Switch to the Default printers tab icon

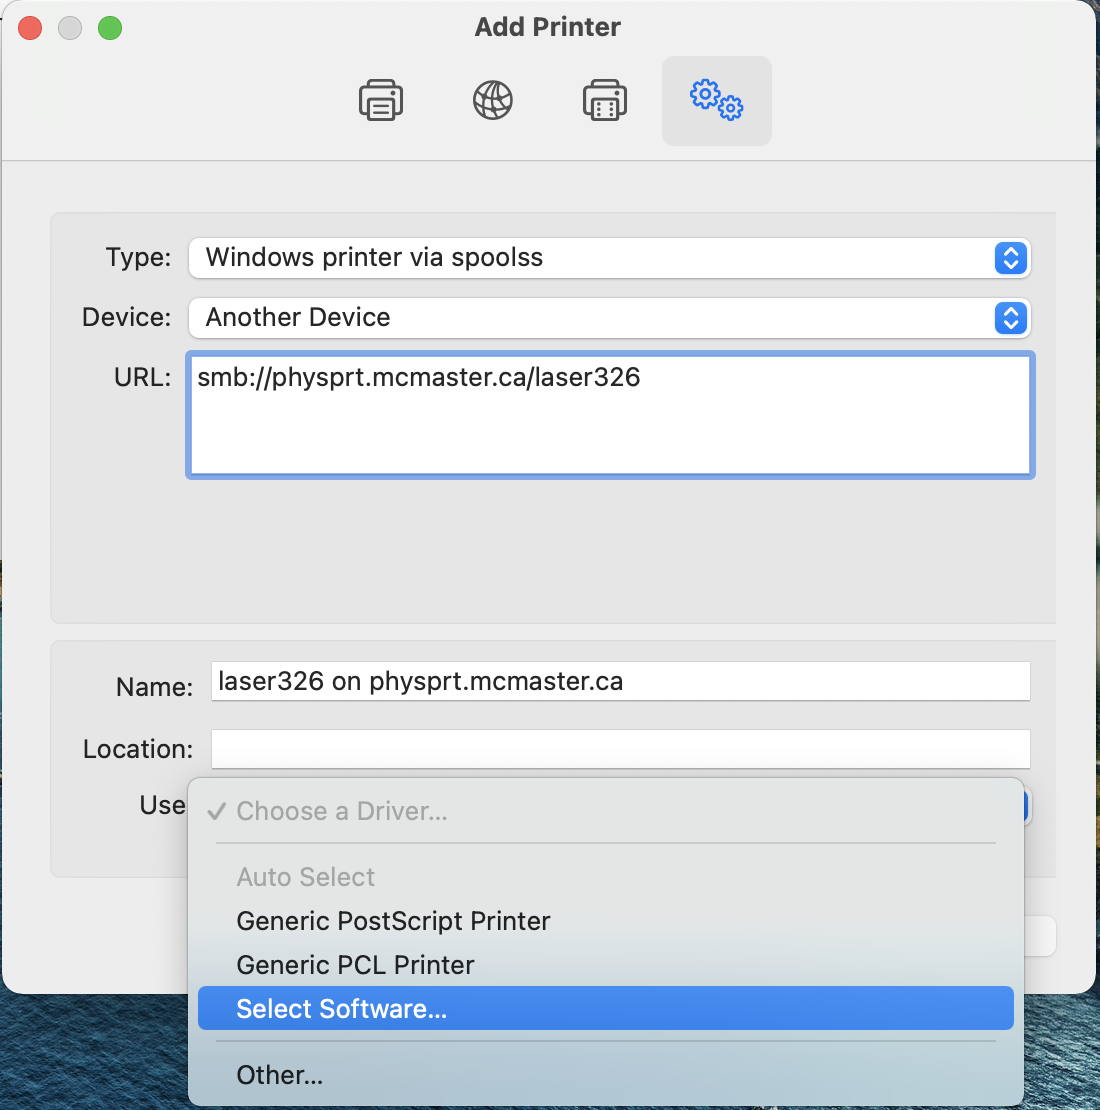click(381, 101)
